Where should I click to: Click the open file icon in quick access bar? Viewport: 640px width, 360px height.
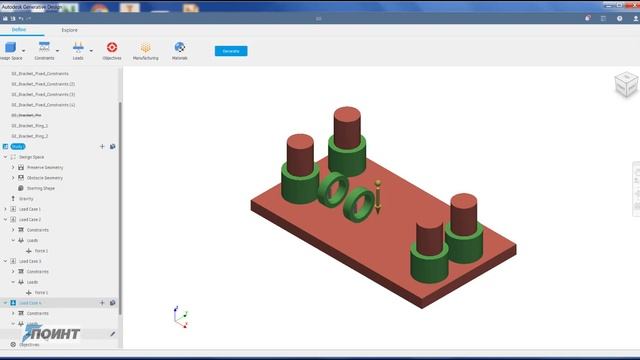click(x=5, y=18)
